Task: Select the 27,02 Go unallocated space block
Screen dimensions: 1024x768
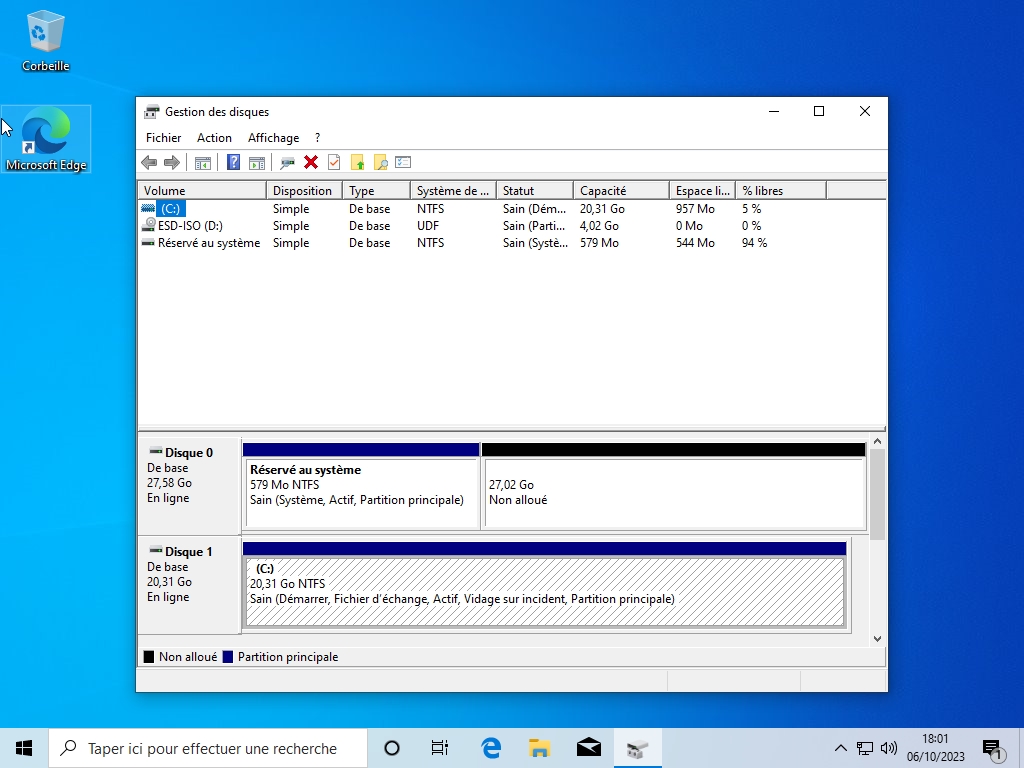Action: click(x=673, y=492)
